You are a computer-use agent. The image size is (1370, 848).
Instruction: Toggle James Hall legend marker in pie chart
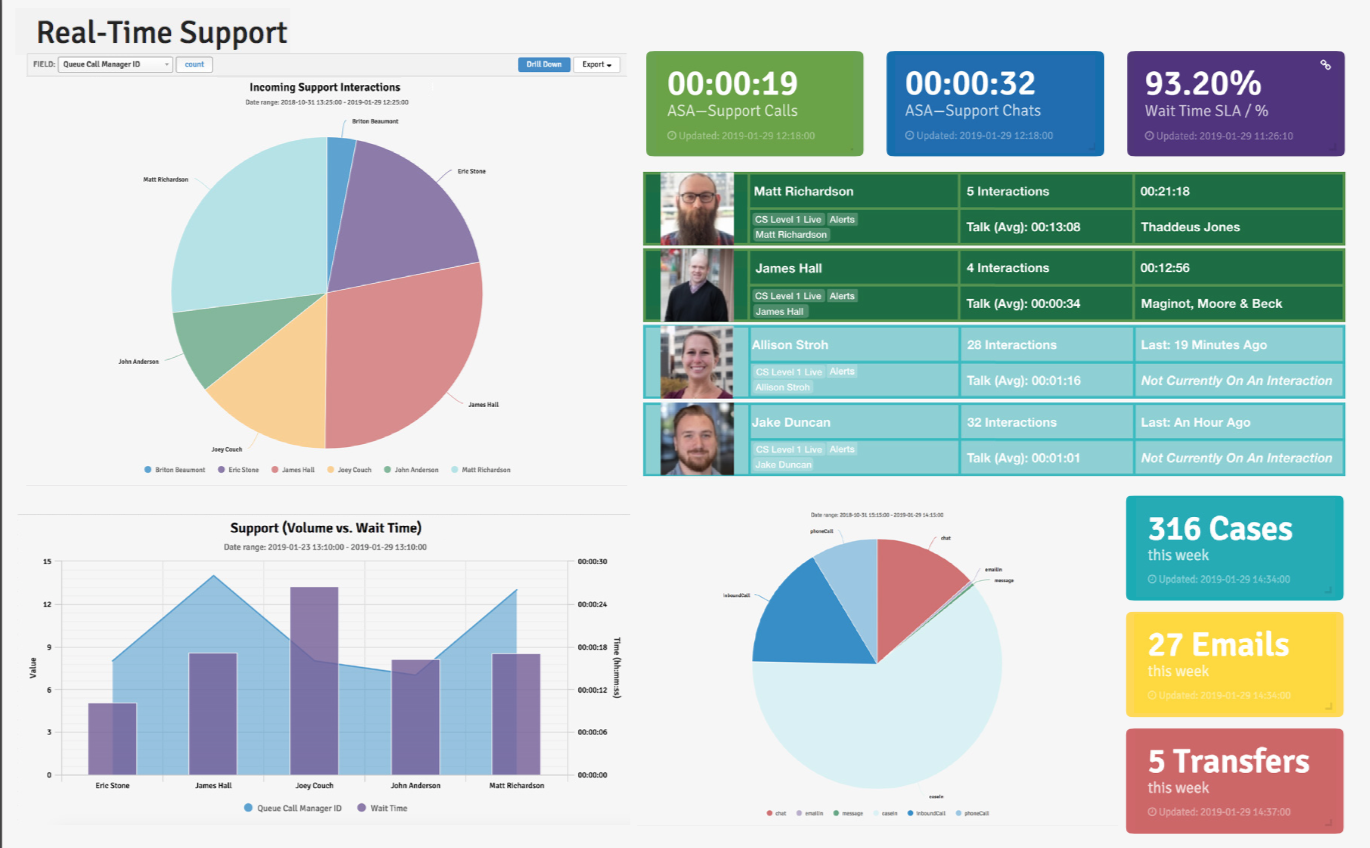tap(274, 469)
